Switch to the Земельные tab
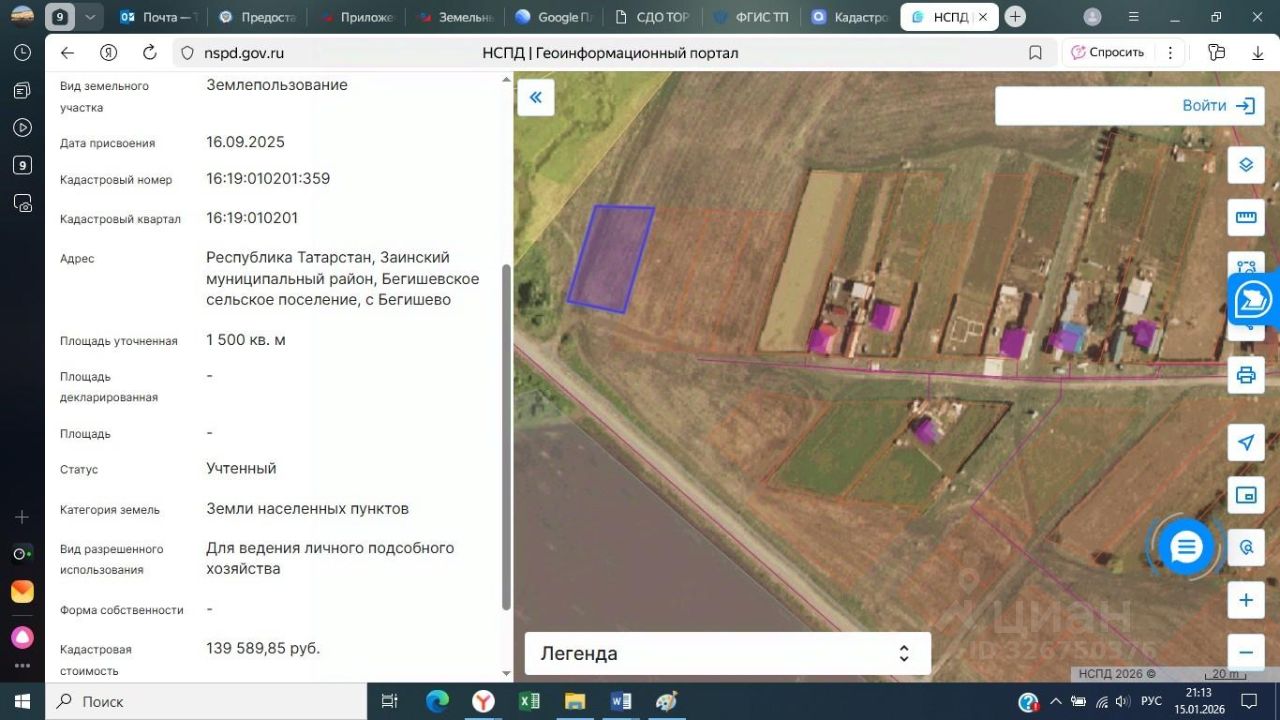 457,17
